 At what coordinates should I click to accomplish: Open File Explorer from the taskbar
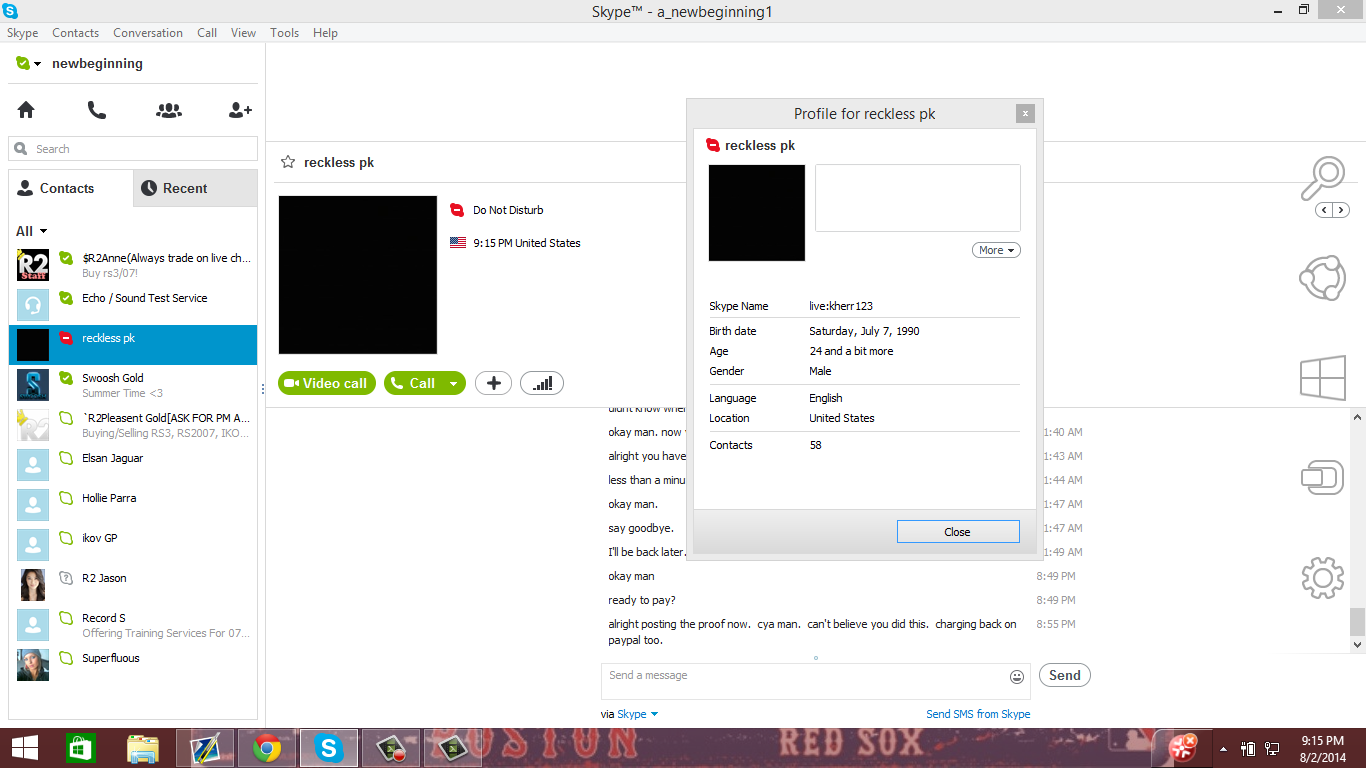click(143, 748)
